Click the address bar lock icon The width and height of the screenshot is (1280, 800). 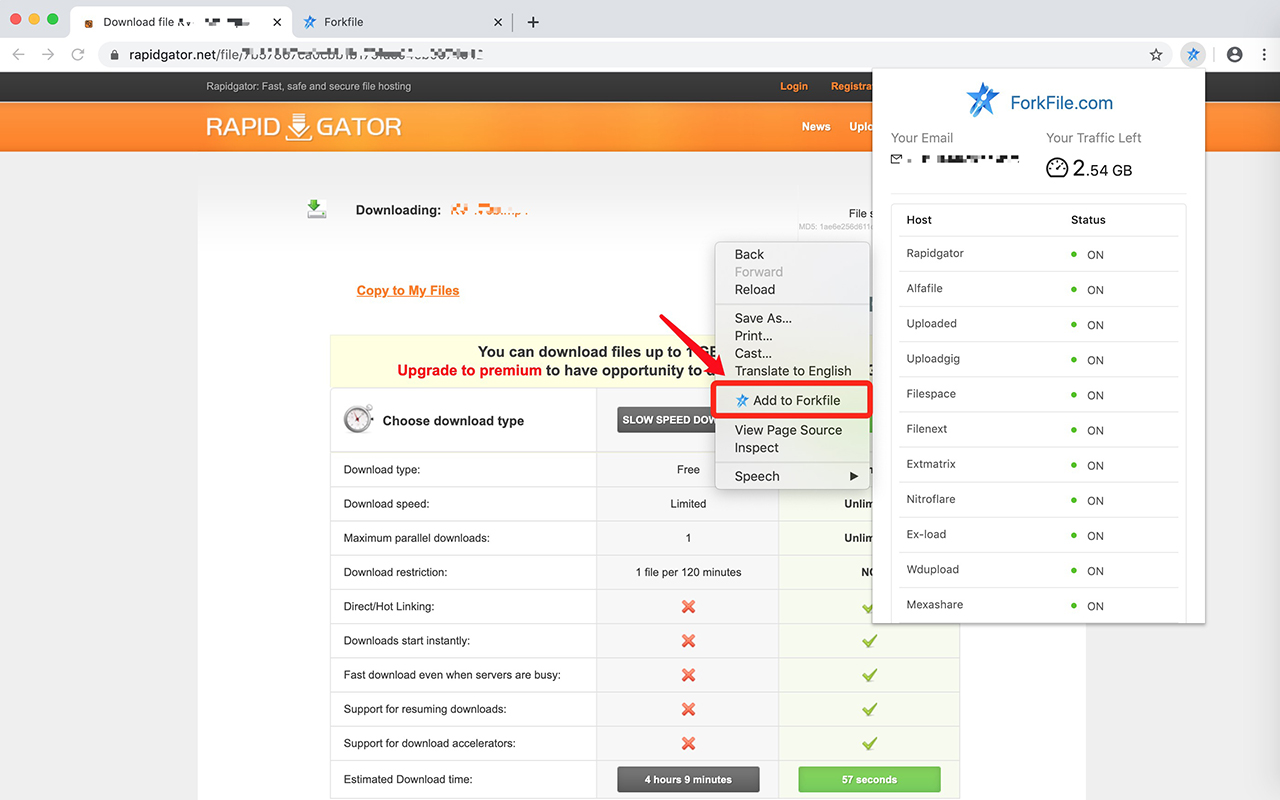[x=114, y=55]
